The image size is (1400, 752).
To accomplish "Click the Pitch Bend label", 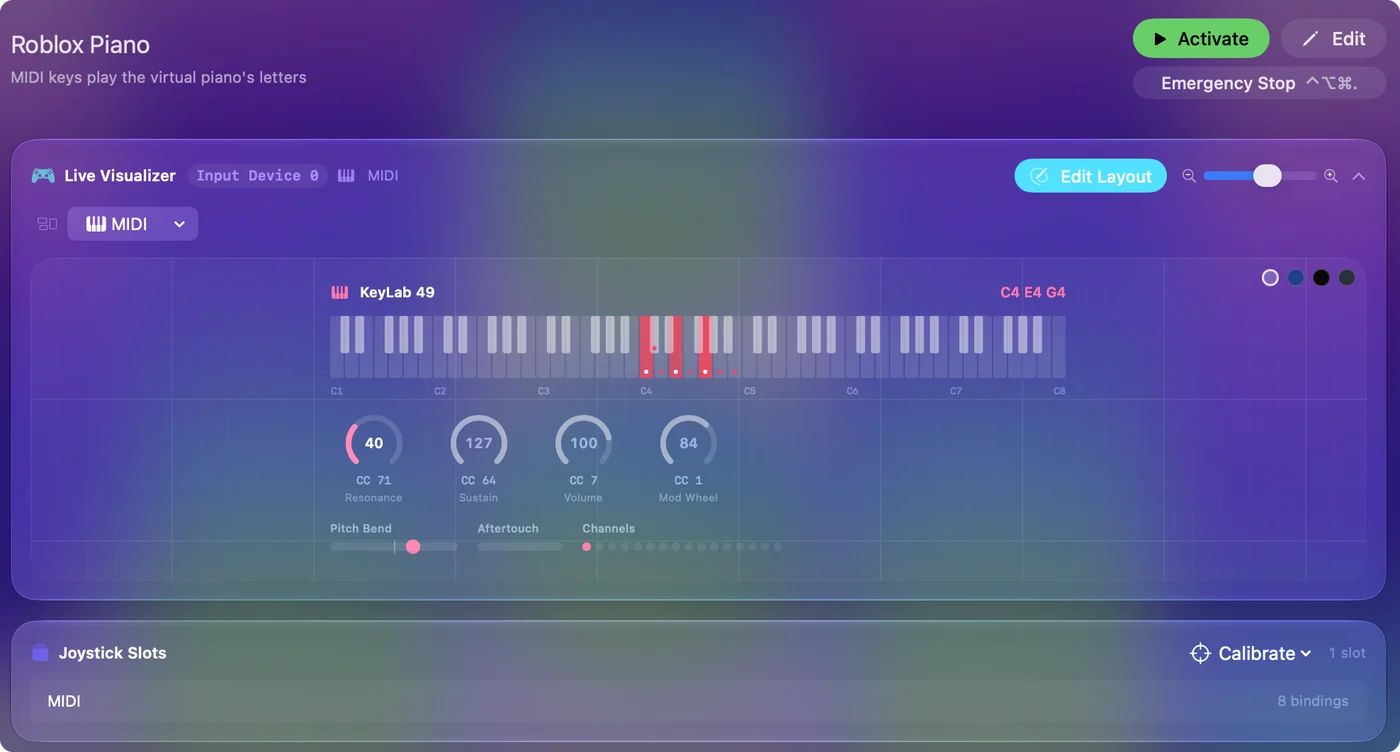I will pyautogui.click(x=361, y=528).
